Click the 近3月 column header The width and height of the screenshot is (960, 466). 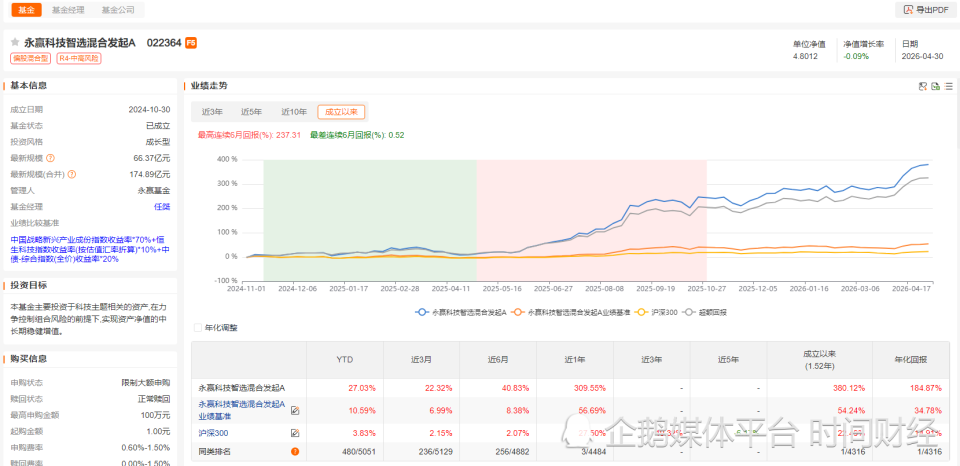pos(421,359)
